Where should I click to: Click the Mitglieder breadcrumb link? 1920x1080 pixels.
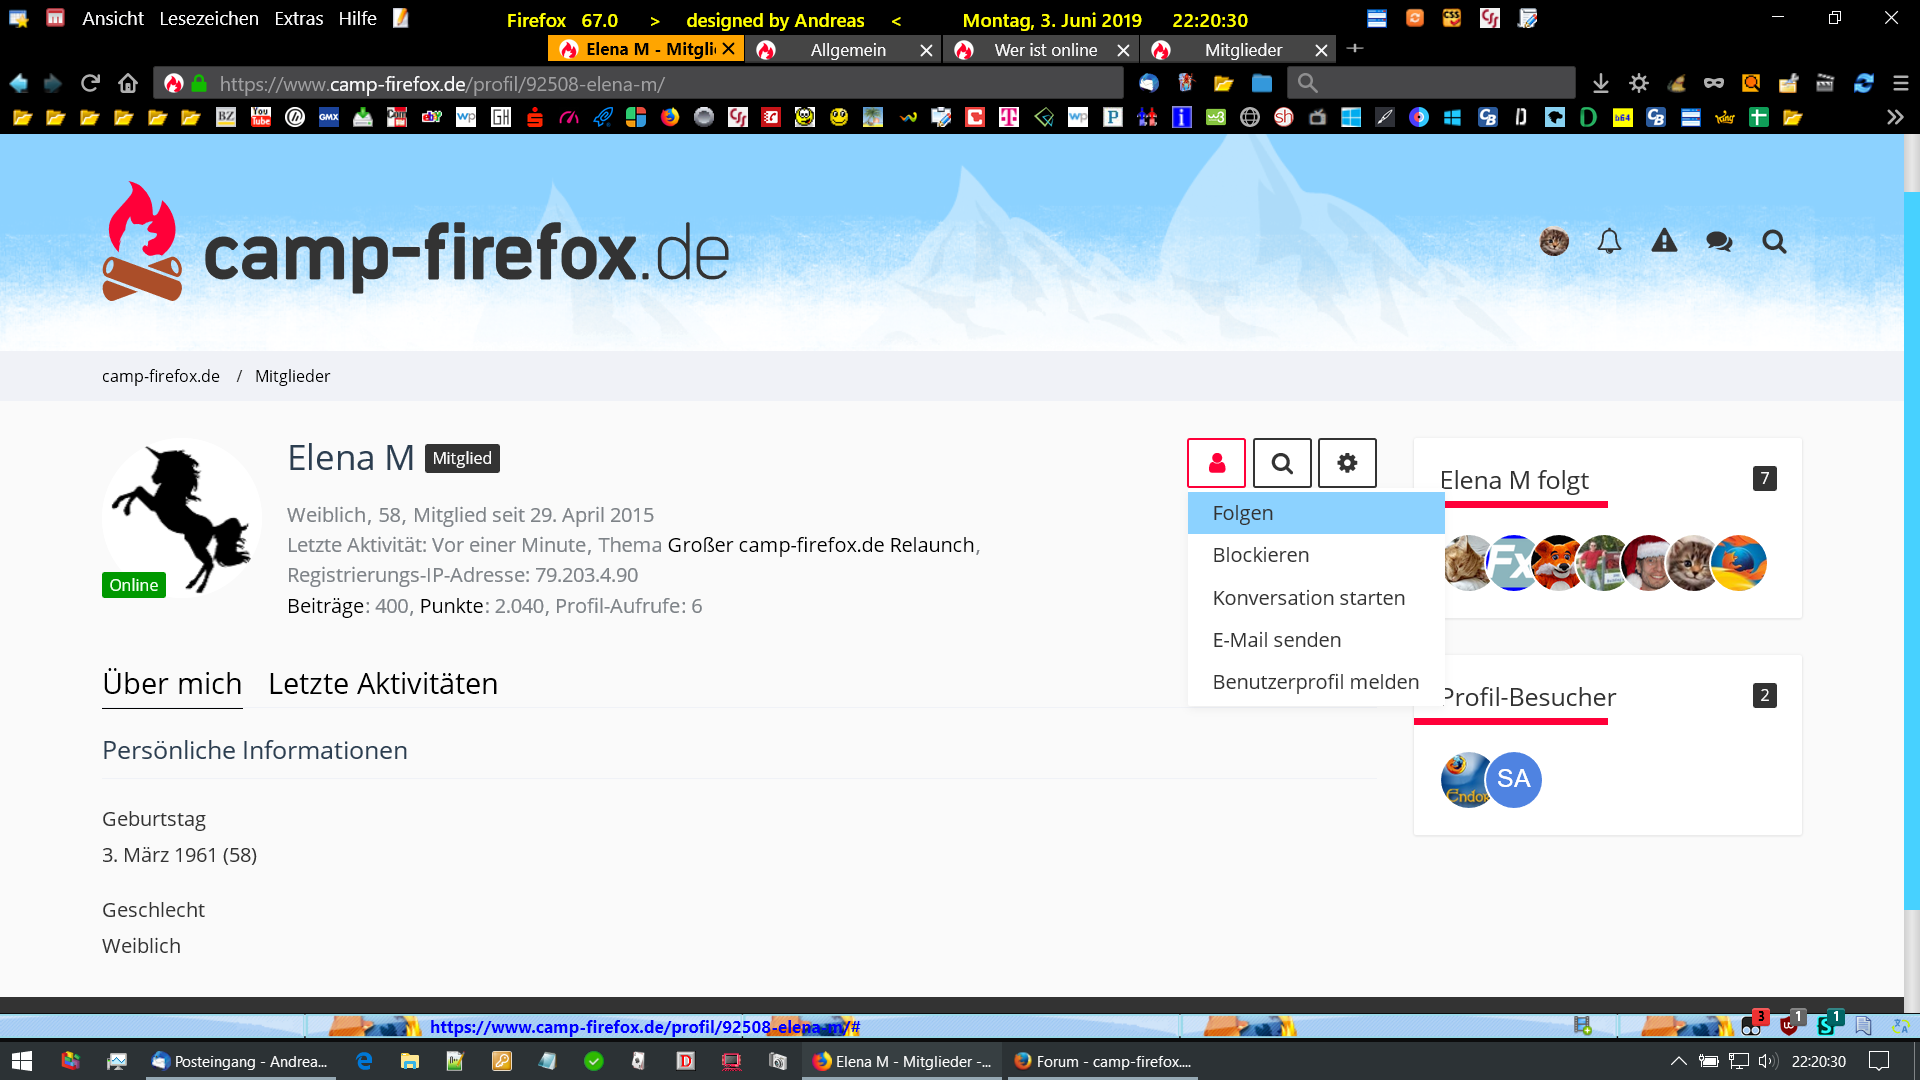(292, 376)
